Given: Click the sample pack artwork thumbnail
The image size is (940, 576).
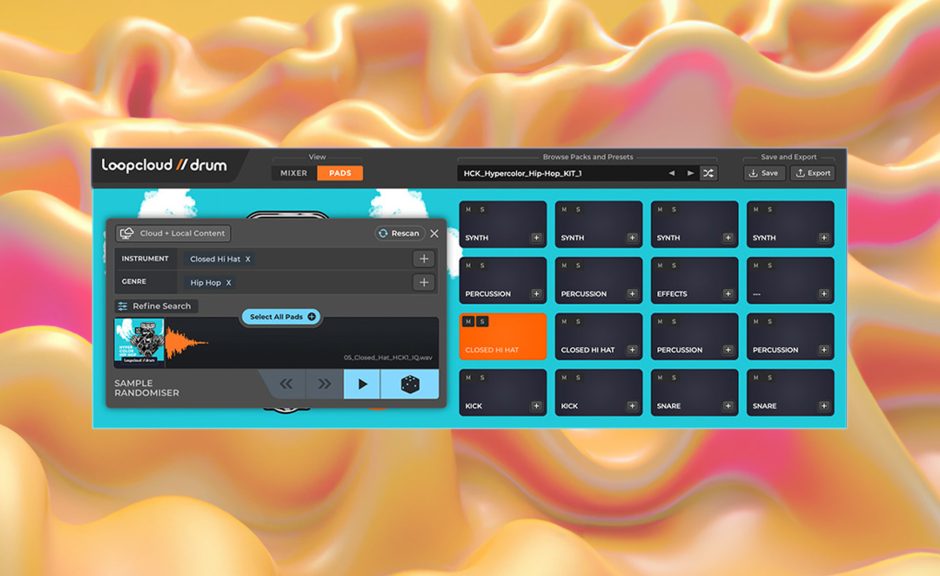Looking at the screenshot, I should coord(139,342).
